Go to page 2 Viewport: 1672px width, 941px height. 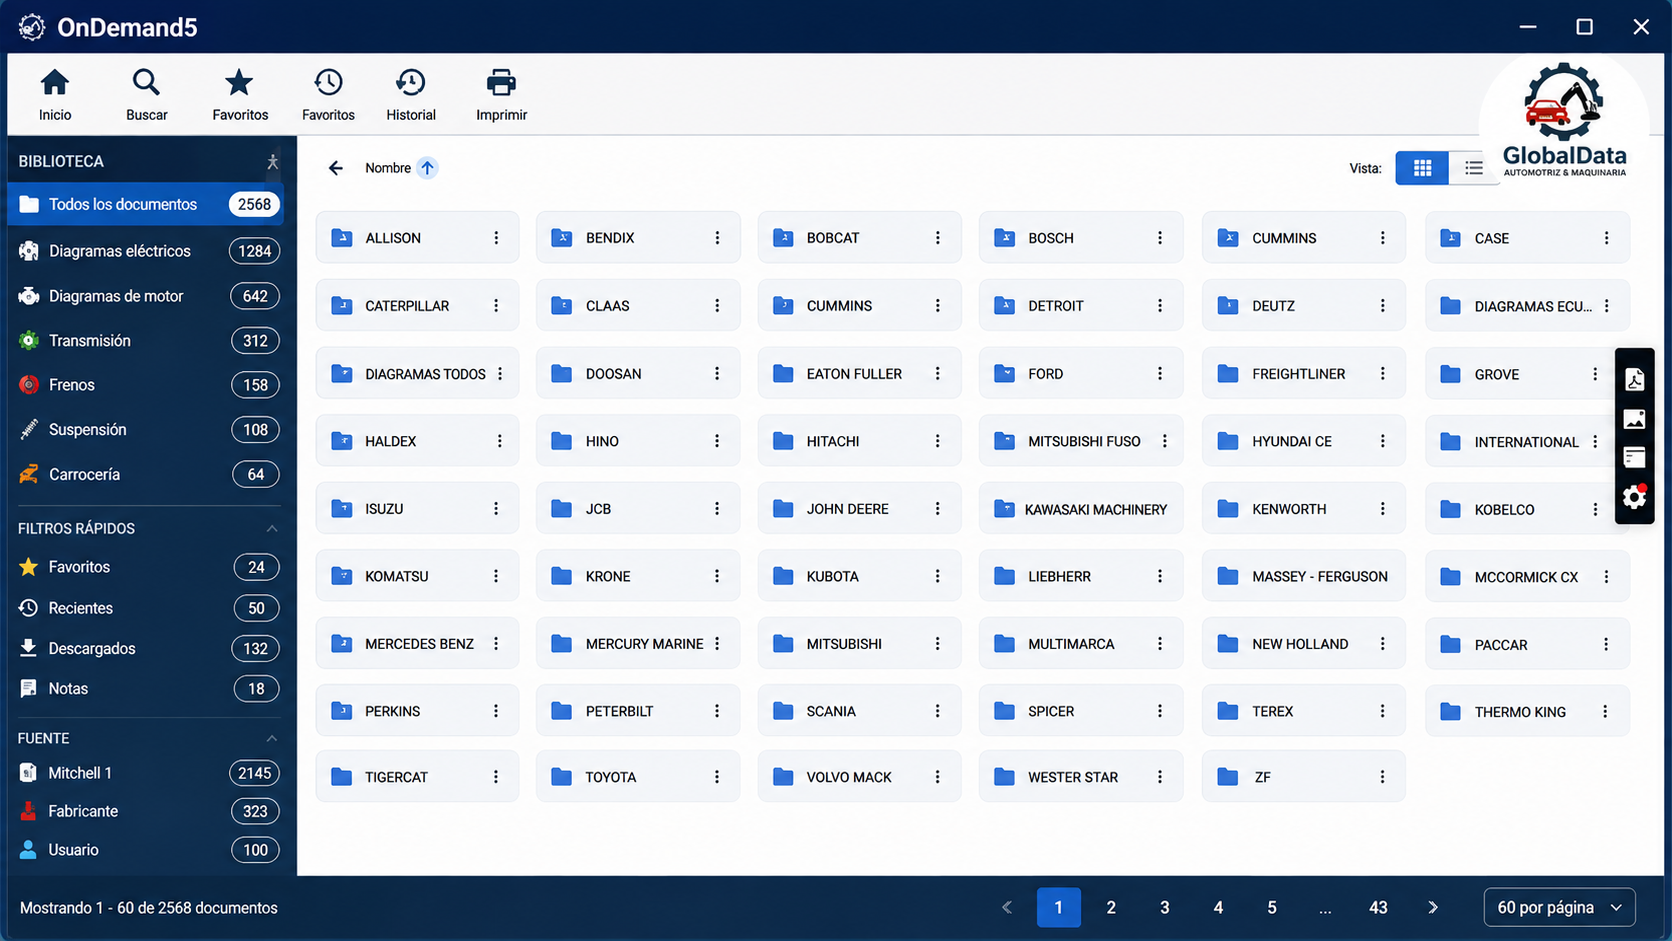point(1111,908)
